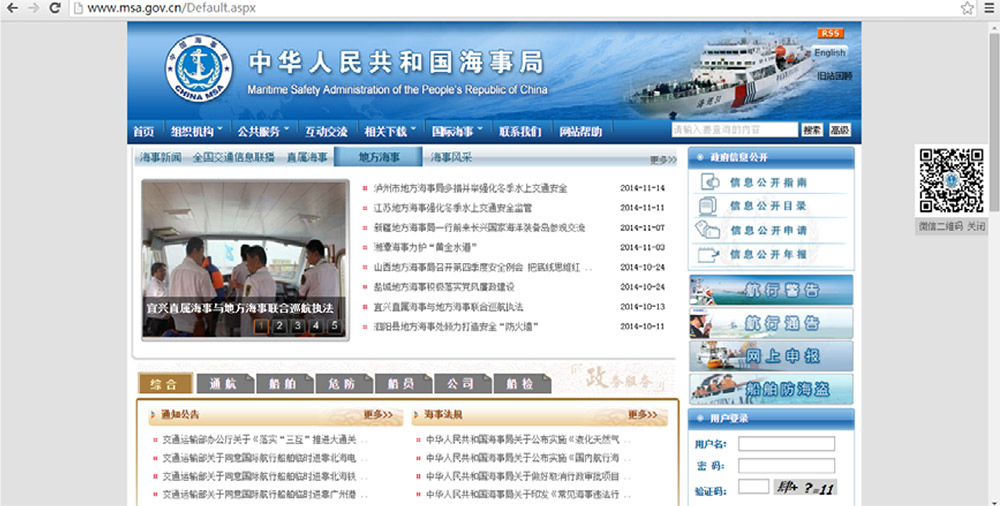Expand the 公共服务 menu
This screenshot has height=506, width=1000.
click(263, 131)
